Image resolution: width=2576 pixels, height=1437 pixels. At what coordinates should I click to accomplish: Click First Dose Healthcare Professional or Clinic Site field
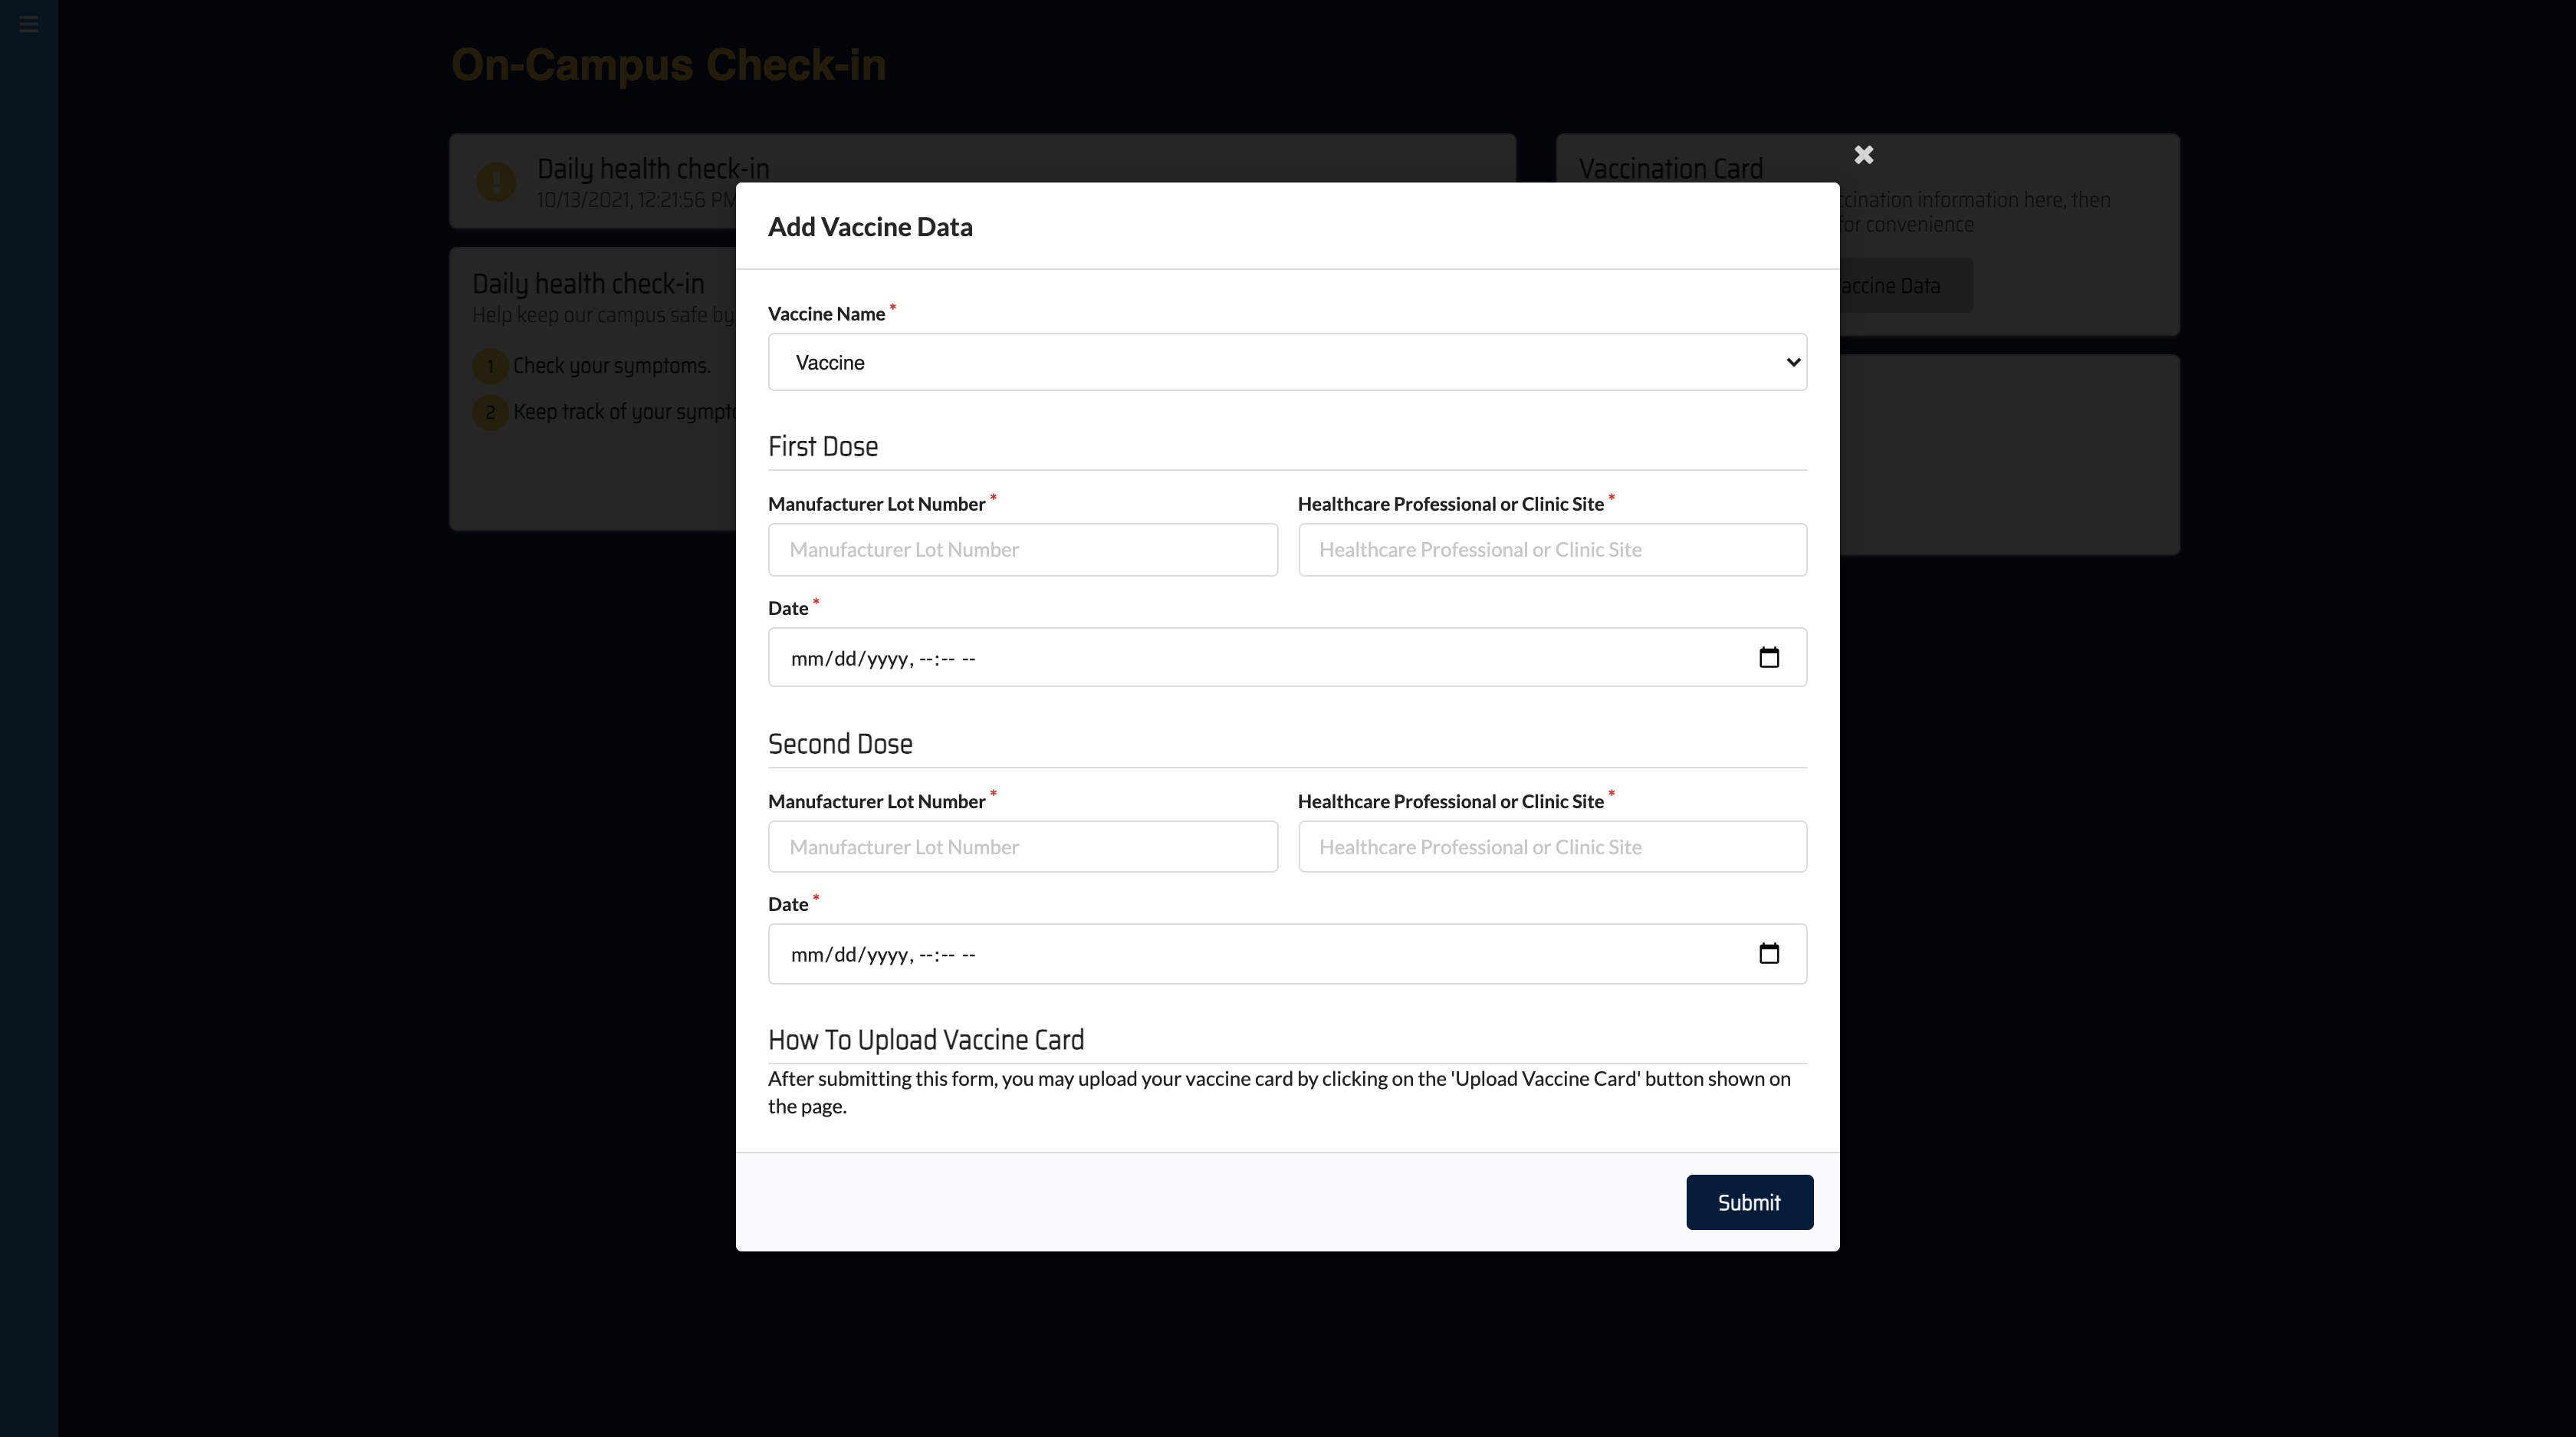(1552, 550)
